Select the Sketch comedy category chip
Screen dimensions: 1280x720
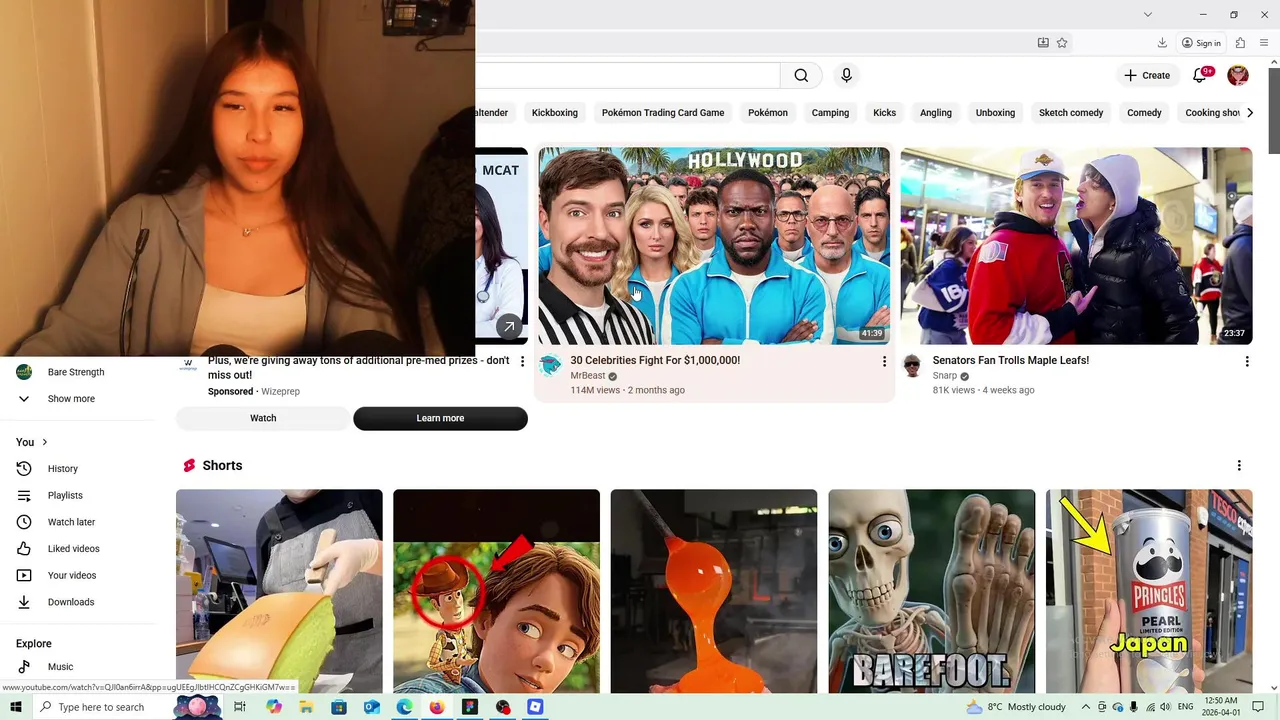coord(1071,113)
